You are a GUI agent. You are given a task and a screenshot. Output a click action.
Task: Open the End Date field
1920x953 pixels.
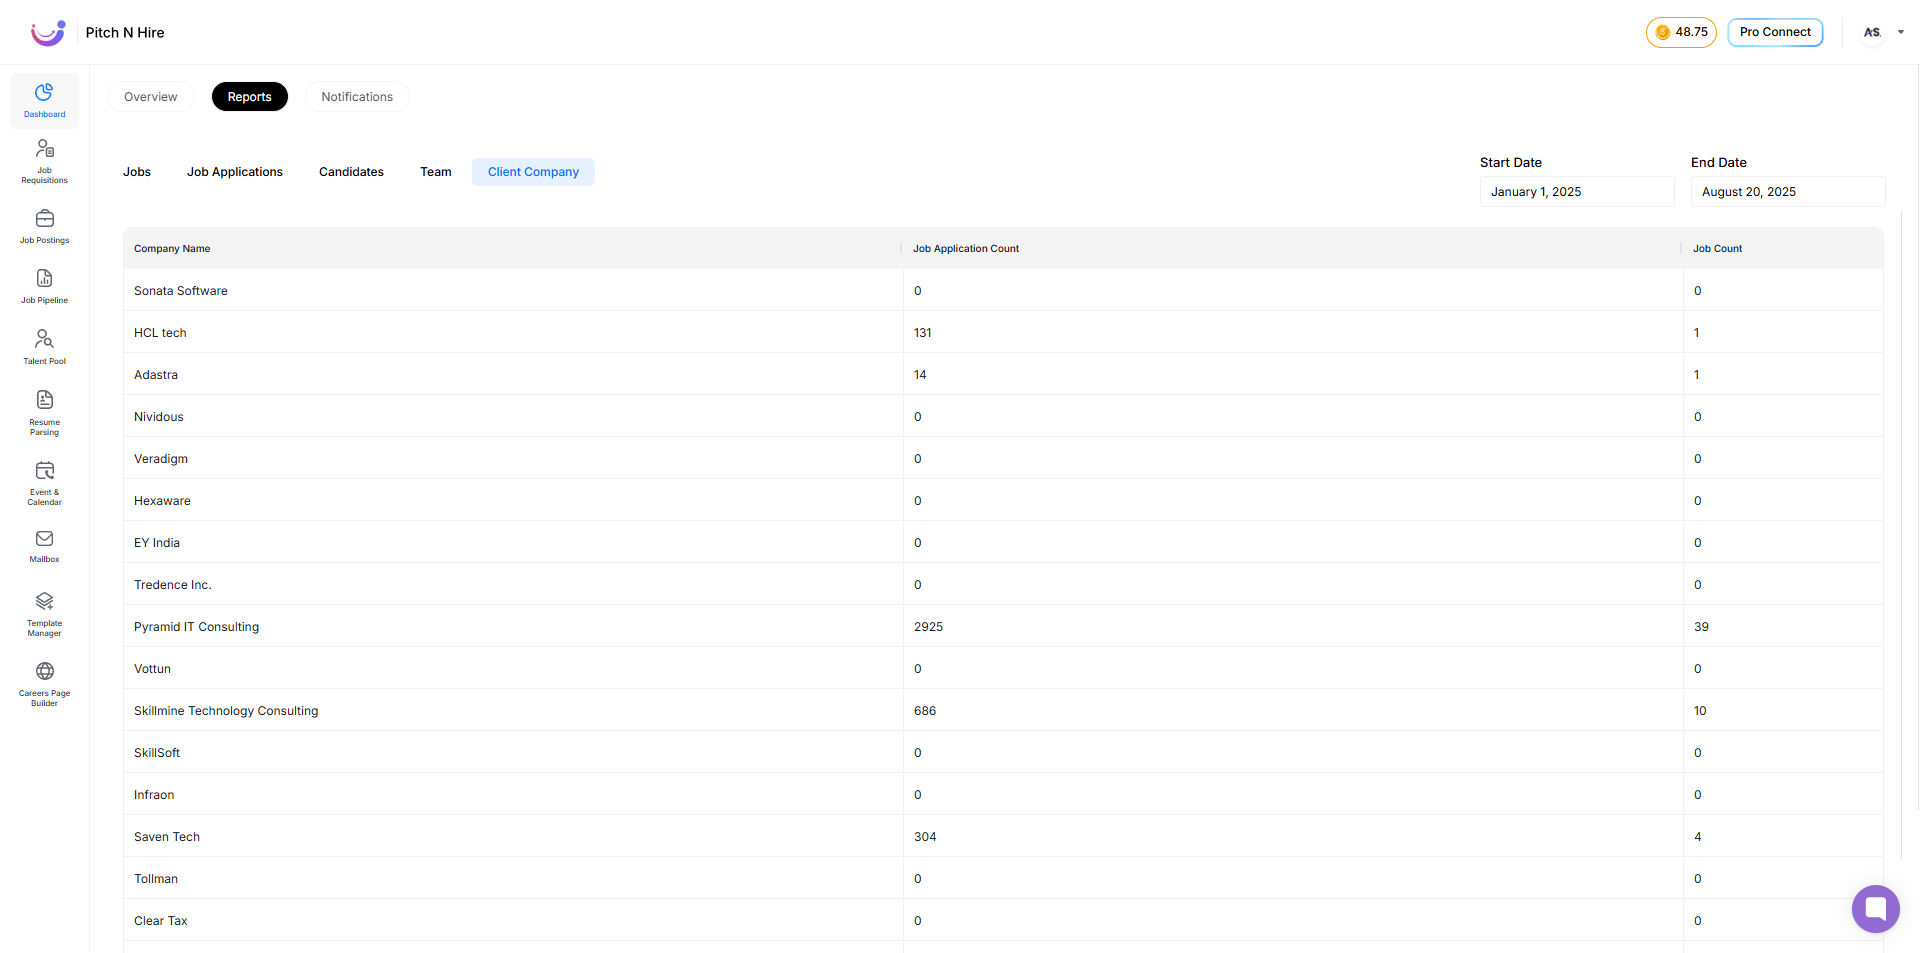point(1788,192)
